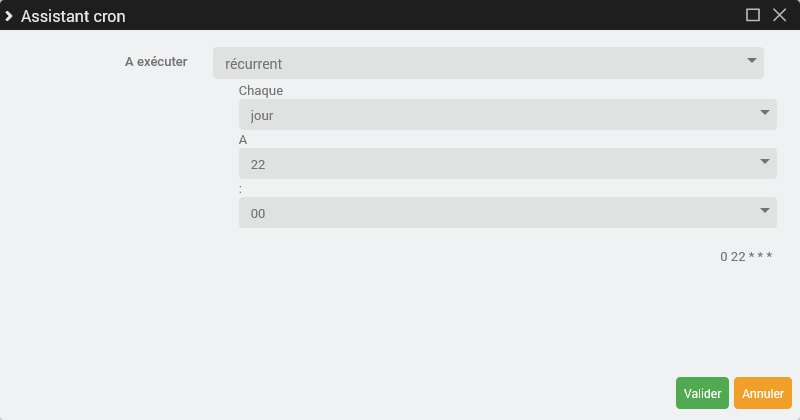Click the "A" label above the hour selector

[x=243, y=140]
